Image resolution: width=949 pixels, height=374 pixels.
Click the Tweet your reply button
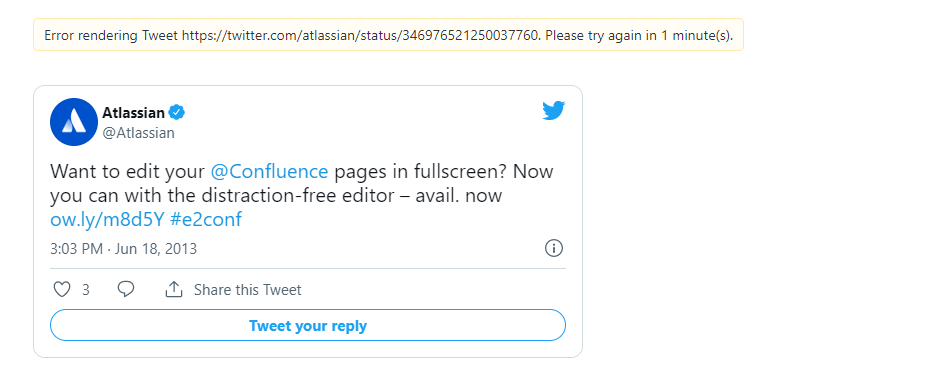tap(307, 326)
